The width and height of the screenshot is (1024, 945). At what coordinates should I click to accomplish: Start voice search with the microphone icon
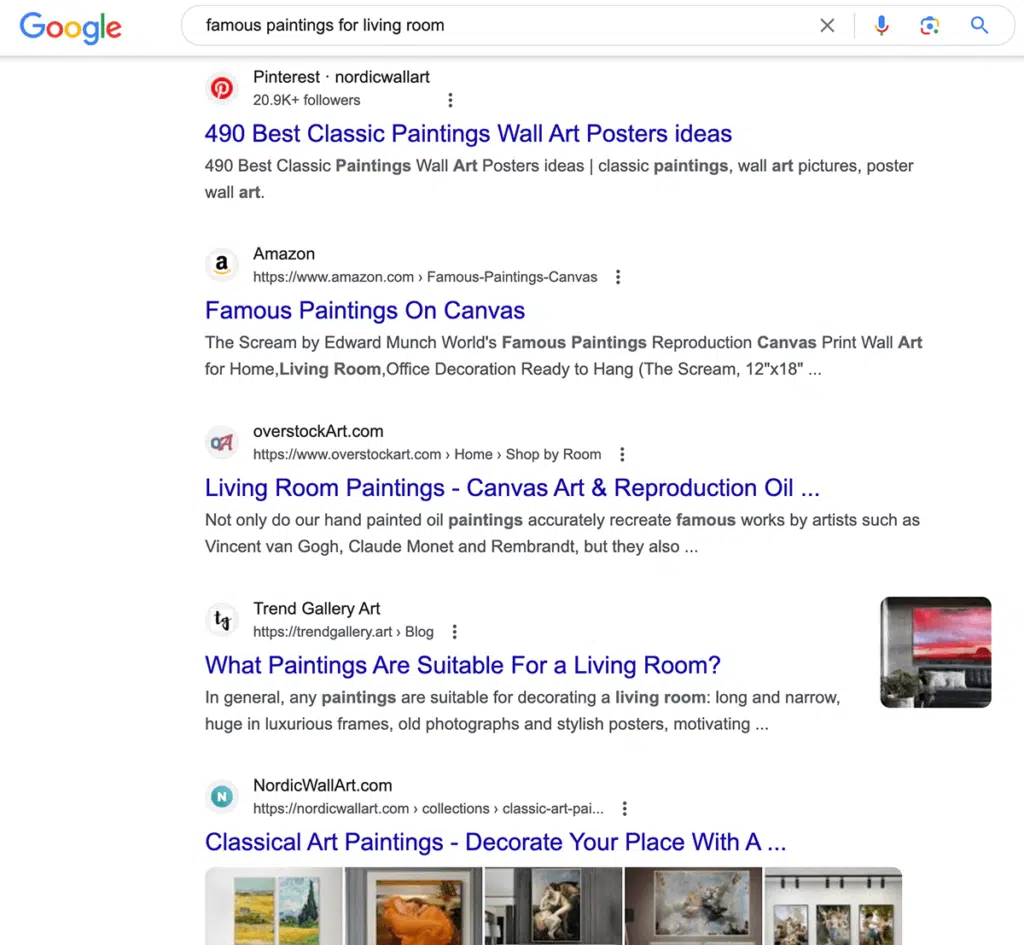click(881, 25)
